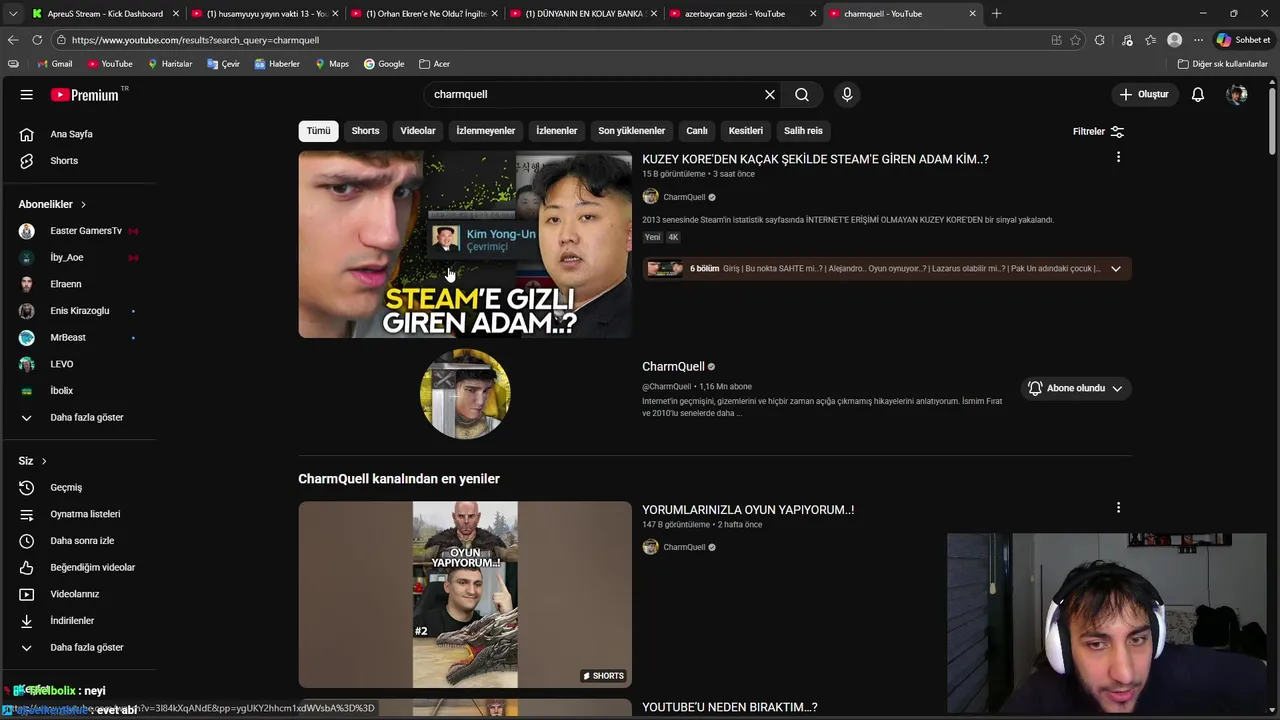Viewport: 1280px width, 720px height.
Task: Go back with the browser back arrow
Action: 13,40
